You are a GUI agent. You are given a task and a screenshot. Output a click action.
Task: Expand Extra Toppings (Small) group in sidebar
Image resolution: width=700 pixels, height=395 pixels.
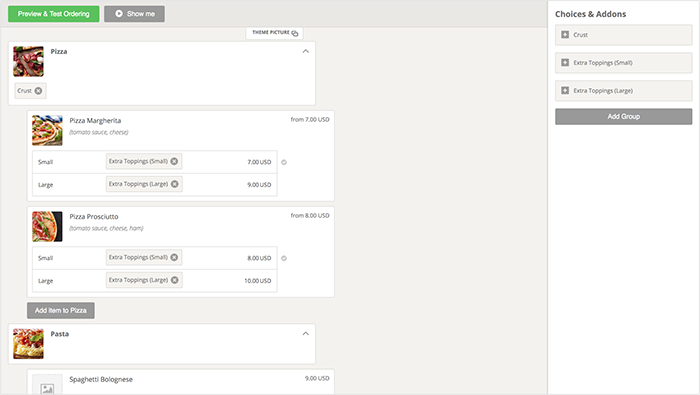pyautogui.click(x=565, y=62)
